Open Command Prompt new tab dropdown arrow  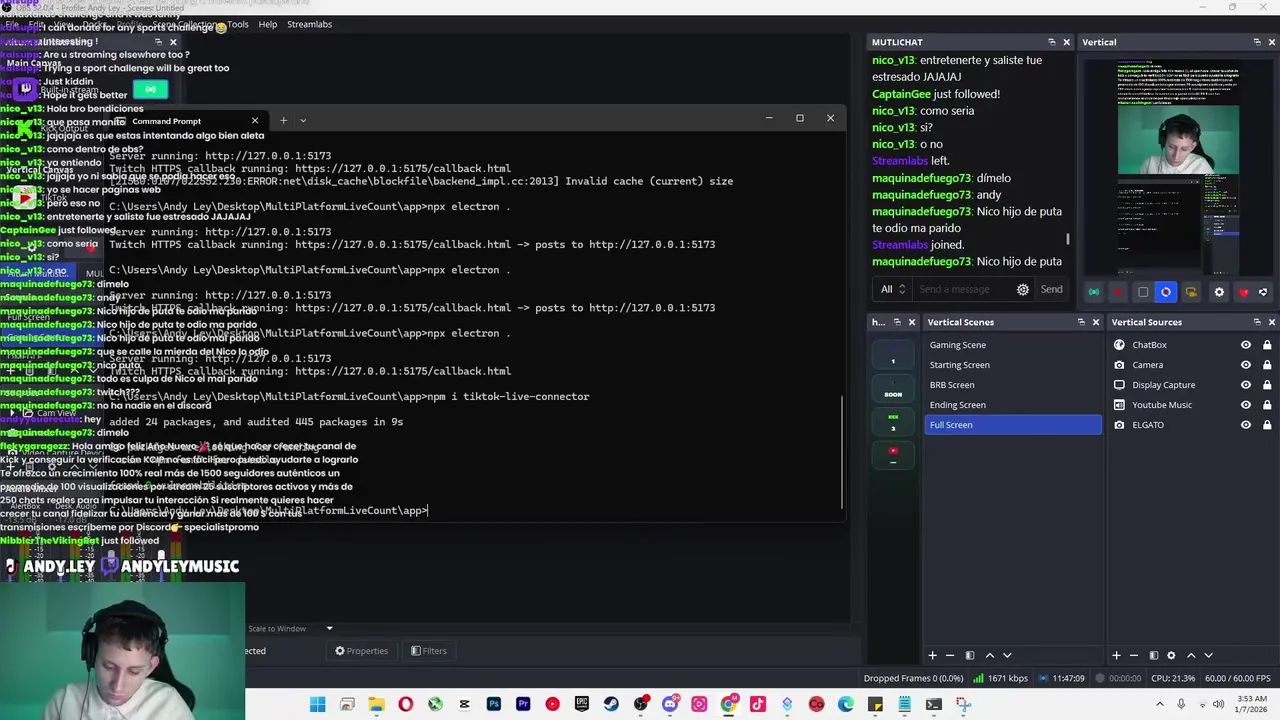[x=303, y=121]
